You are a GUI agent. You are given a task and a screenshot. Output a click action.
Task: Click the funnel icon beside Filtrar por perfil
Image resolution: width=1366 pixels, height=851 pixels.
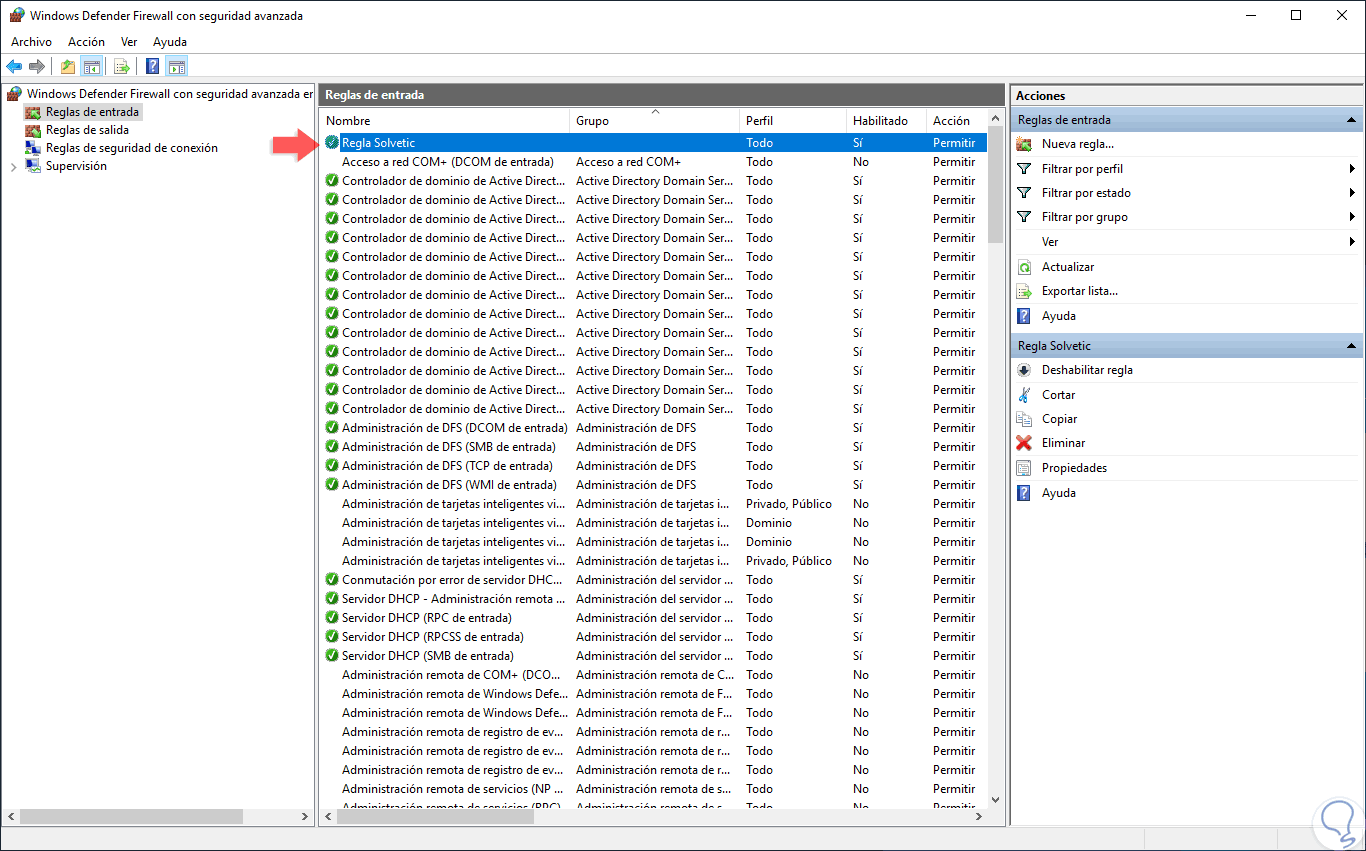pyautogui.click(x=1024, y=169)
